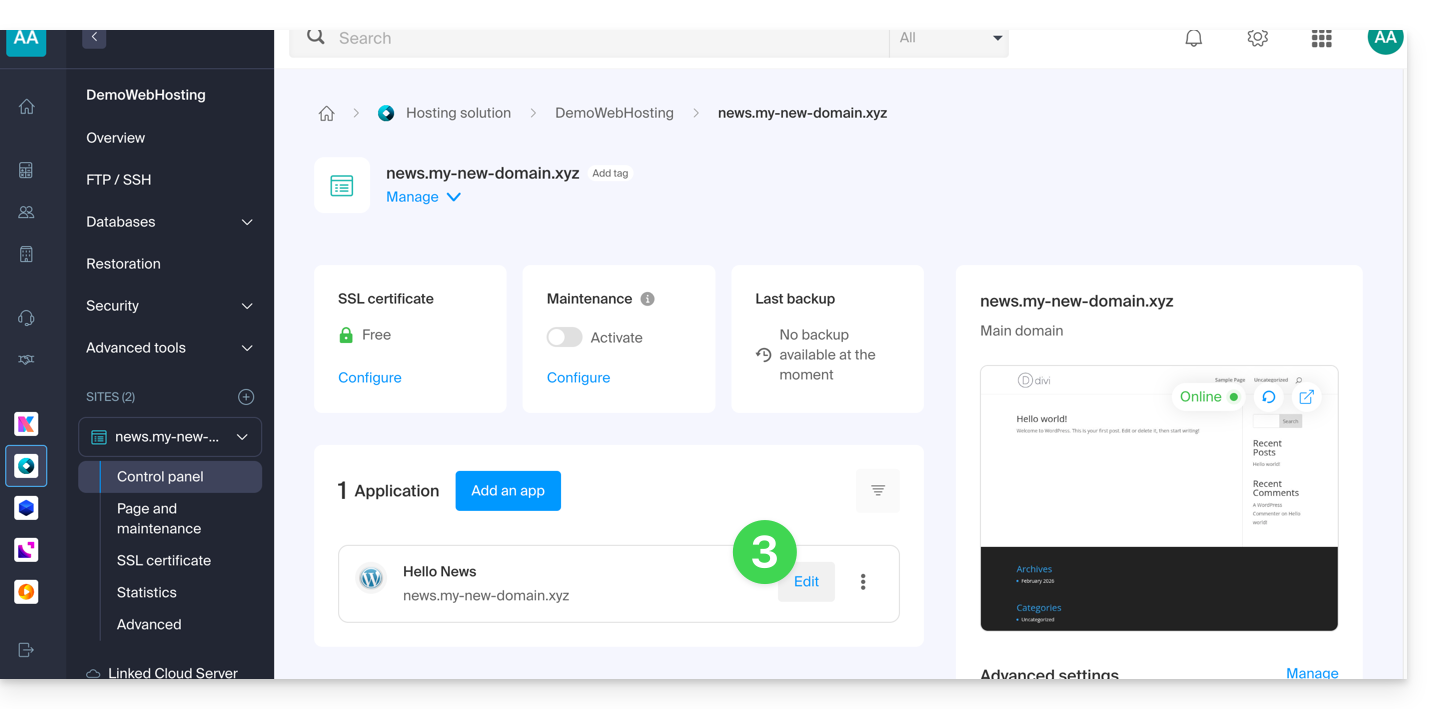This screenshot has height=709, width=1437.
Task: Open the Hello News three-dot menu
Action: 863,582
